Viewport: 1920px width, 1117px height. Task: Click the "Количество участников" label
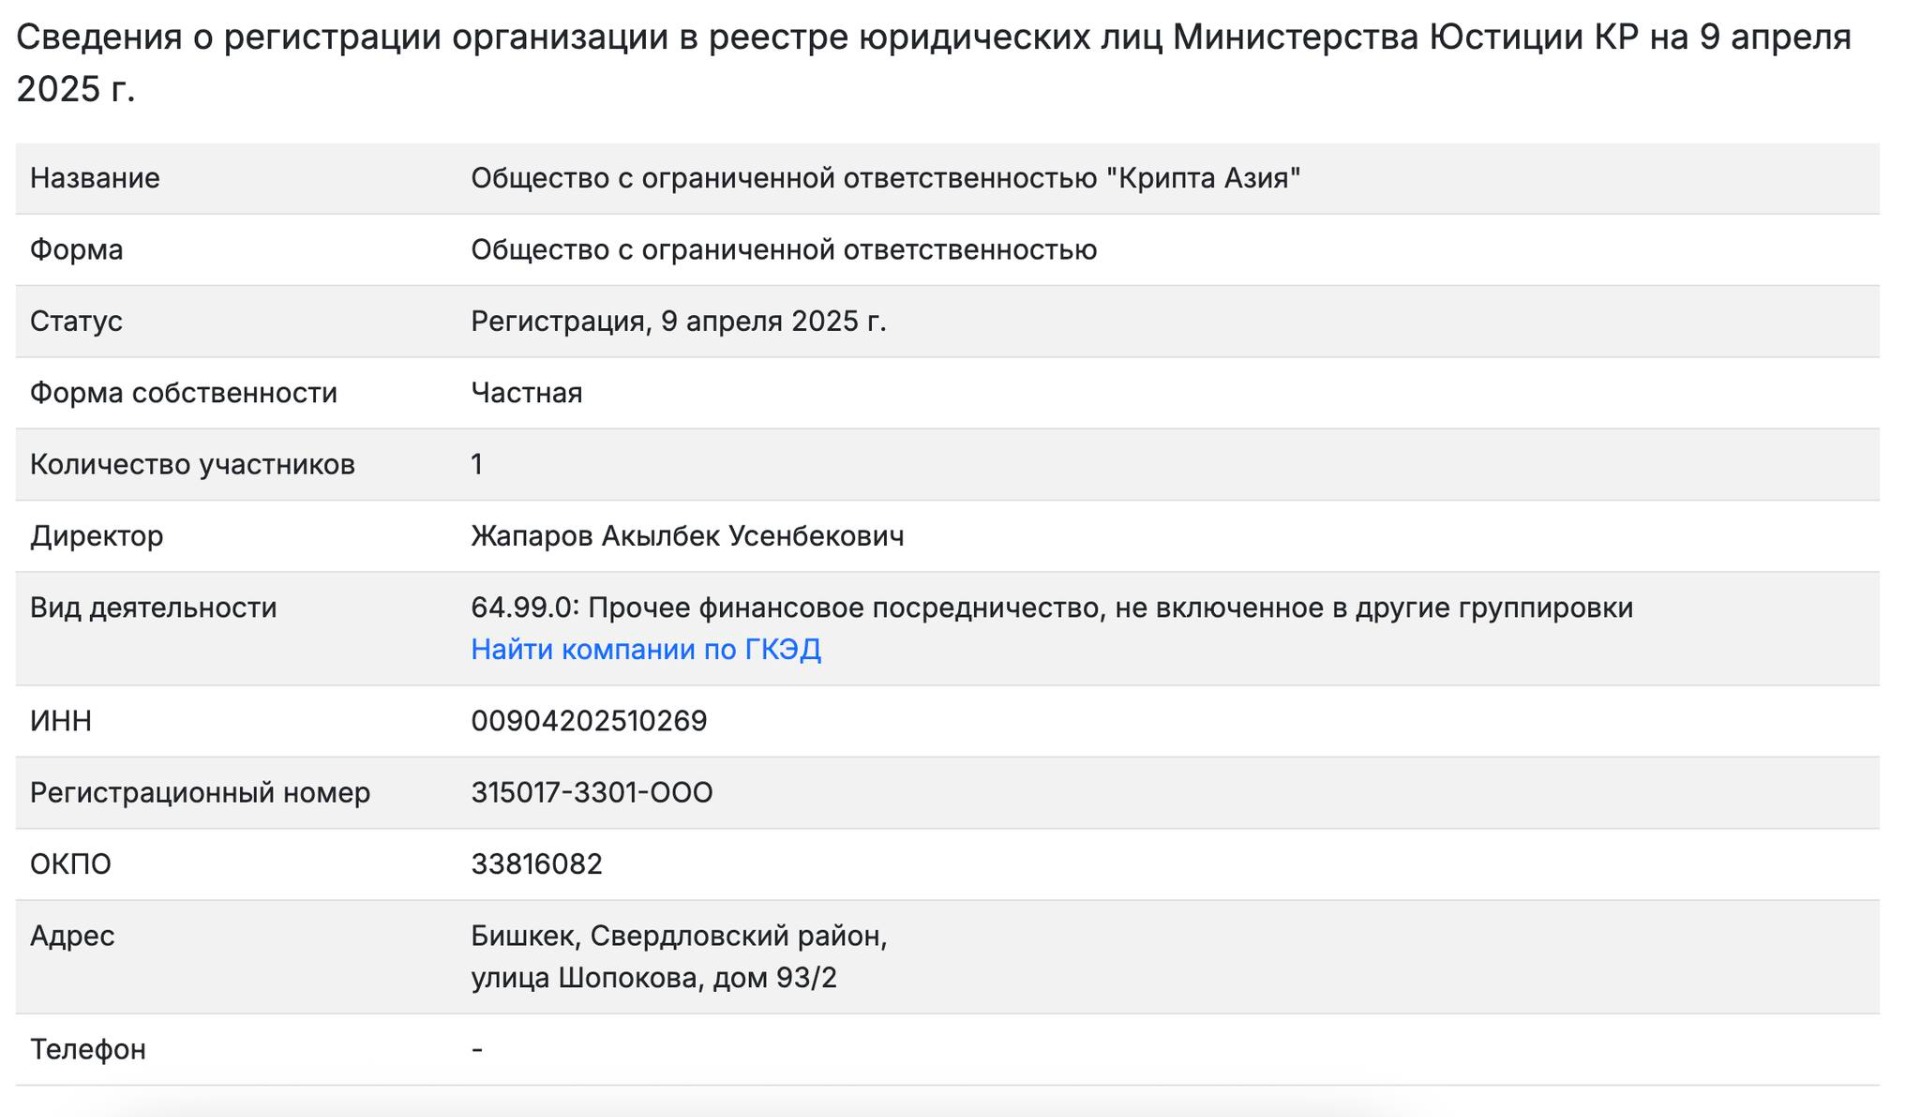192,464
